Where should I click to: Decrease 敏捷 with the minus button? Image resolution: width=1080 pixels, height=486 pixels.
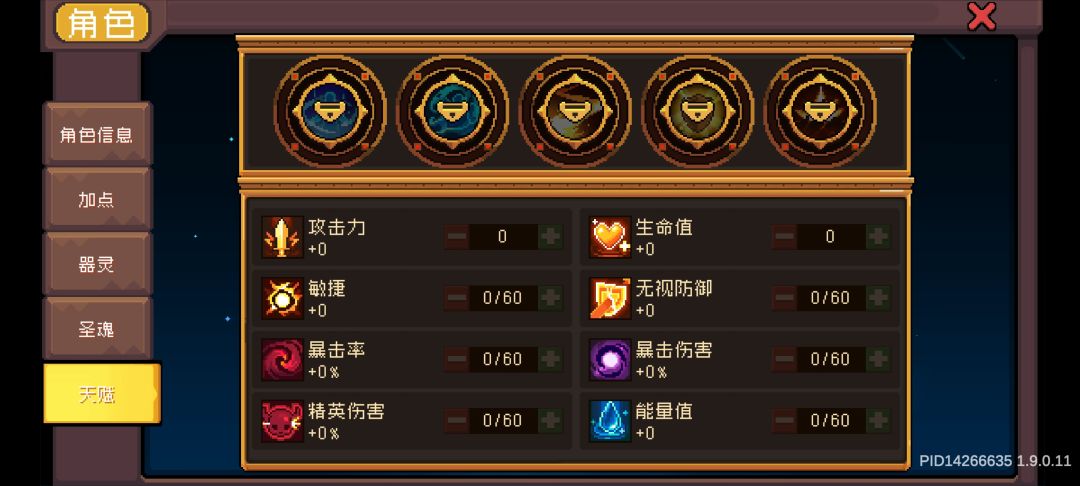456,298
